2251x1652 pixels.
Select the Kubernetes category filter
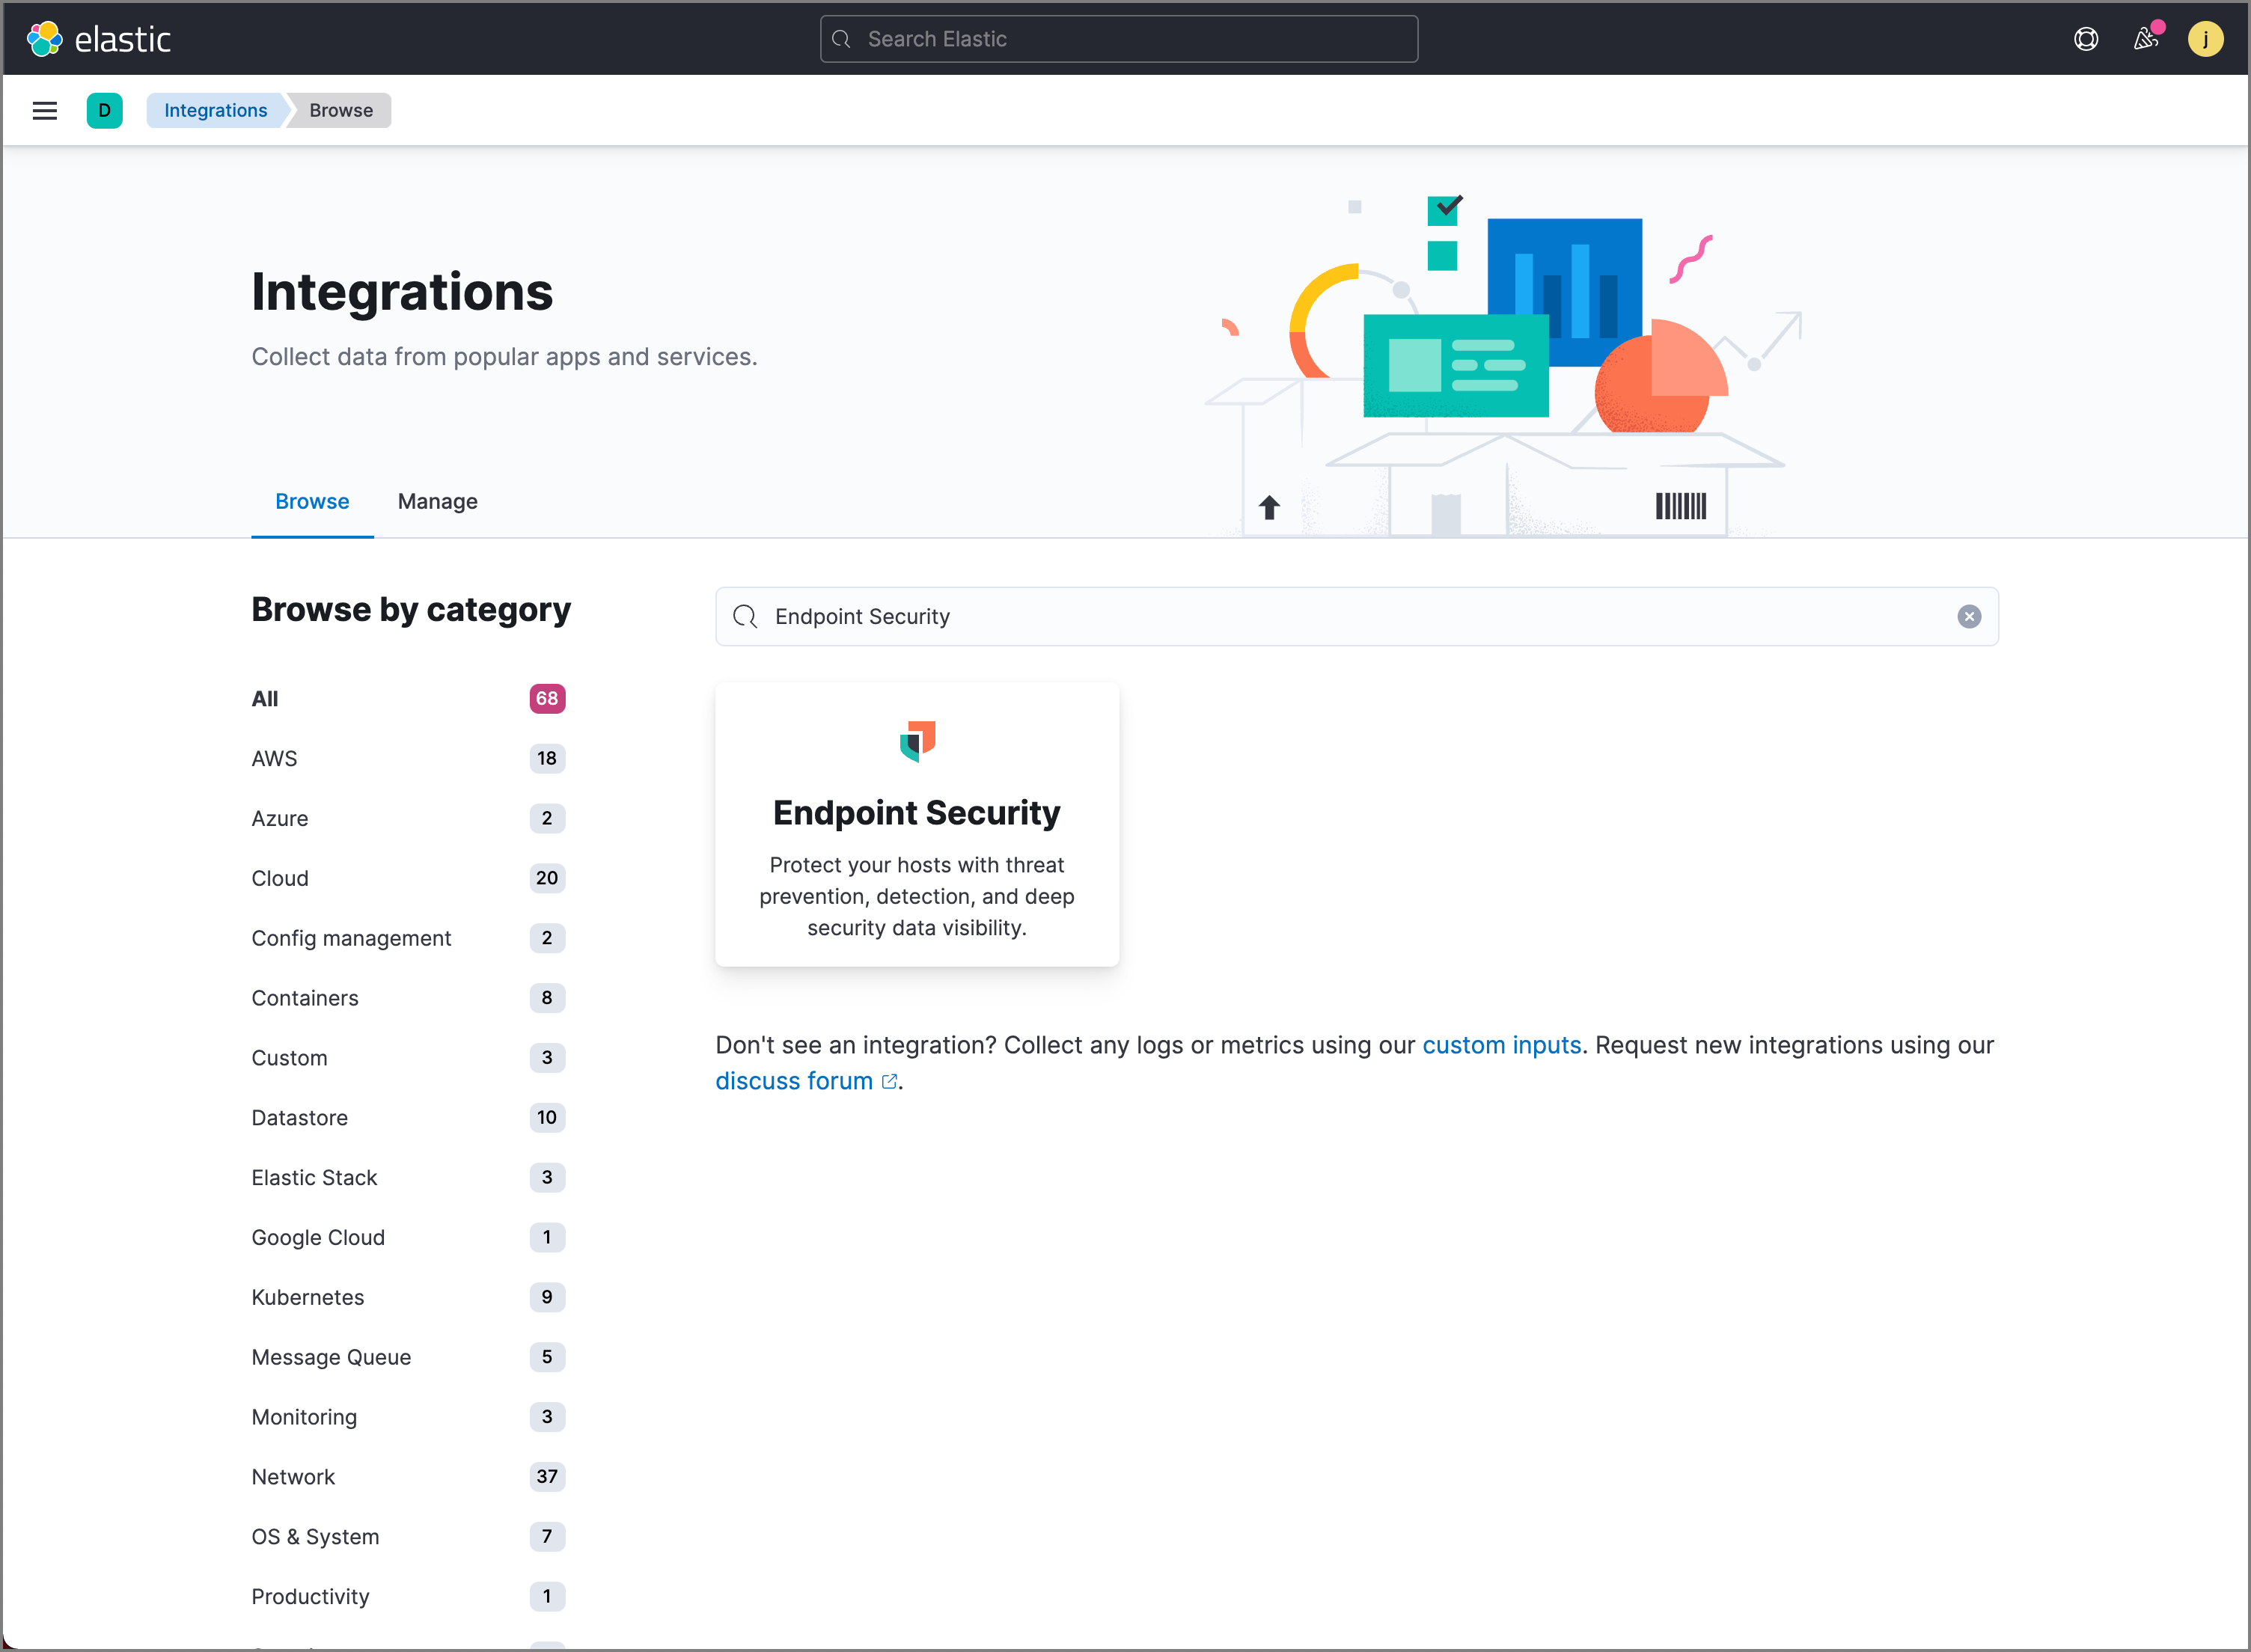click(x=308, y=1297)
